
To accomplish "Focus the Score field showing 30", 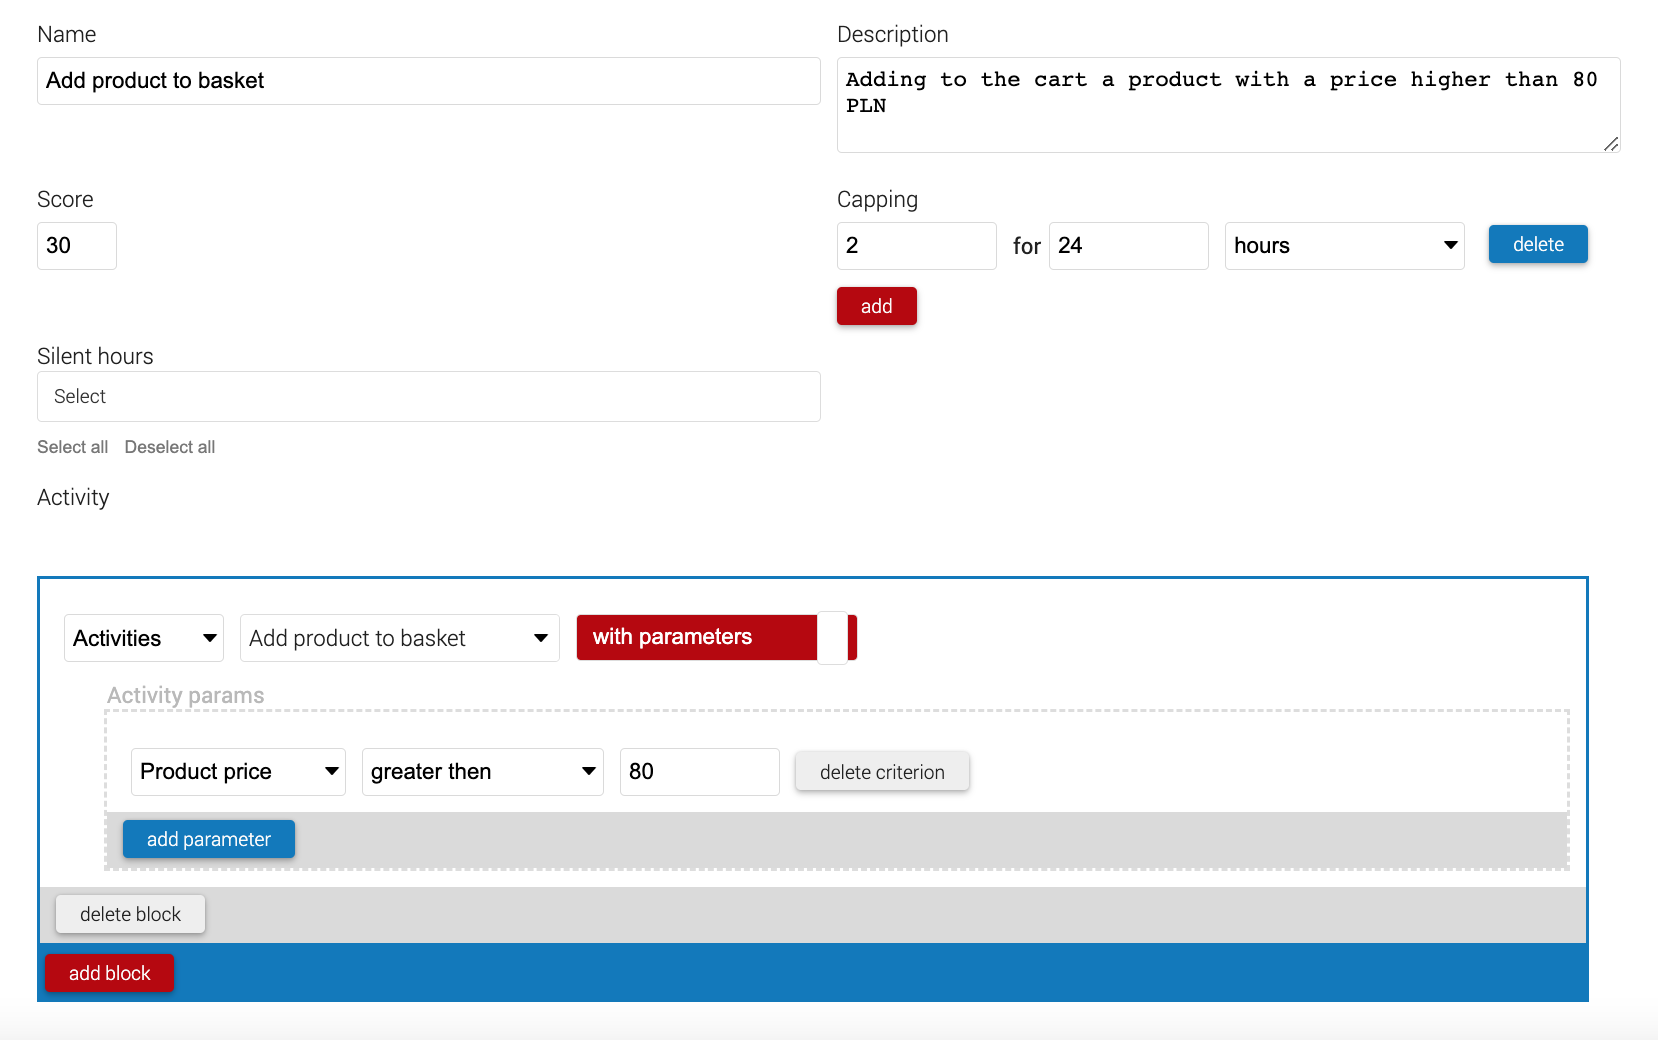I will click(77, 246).
